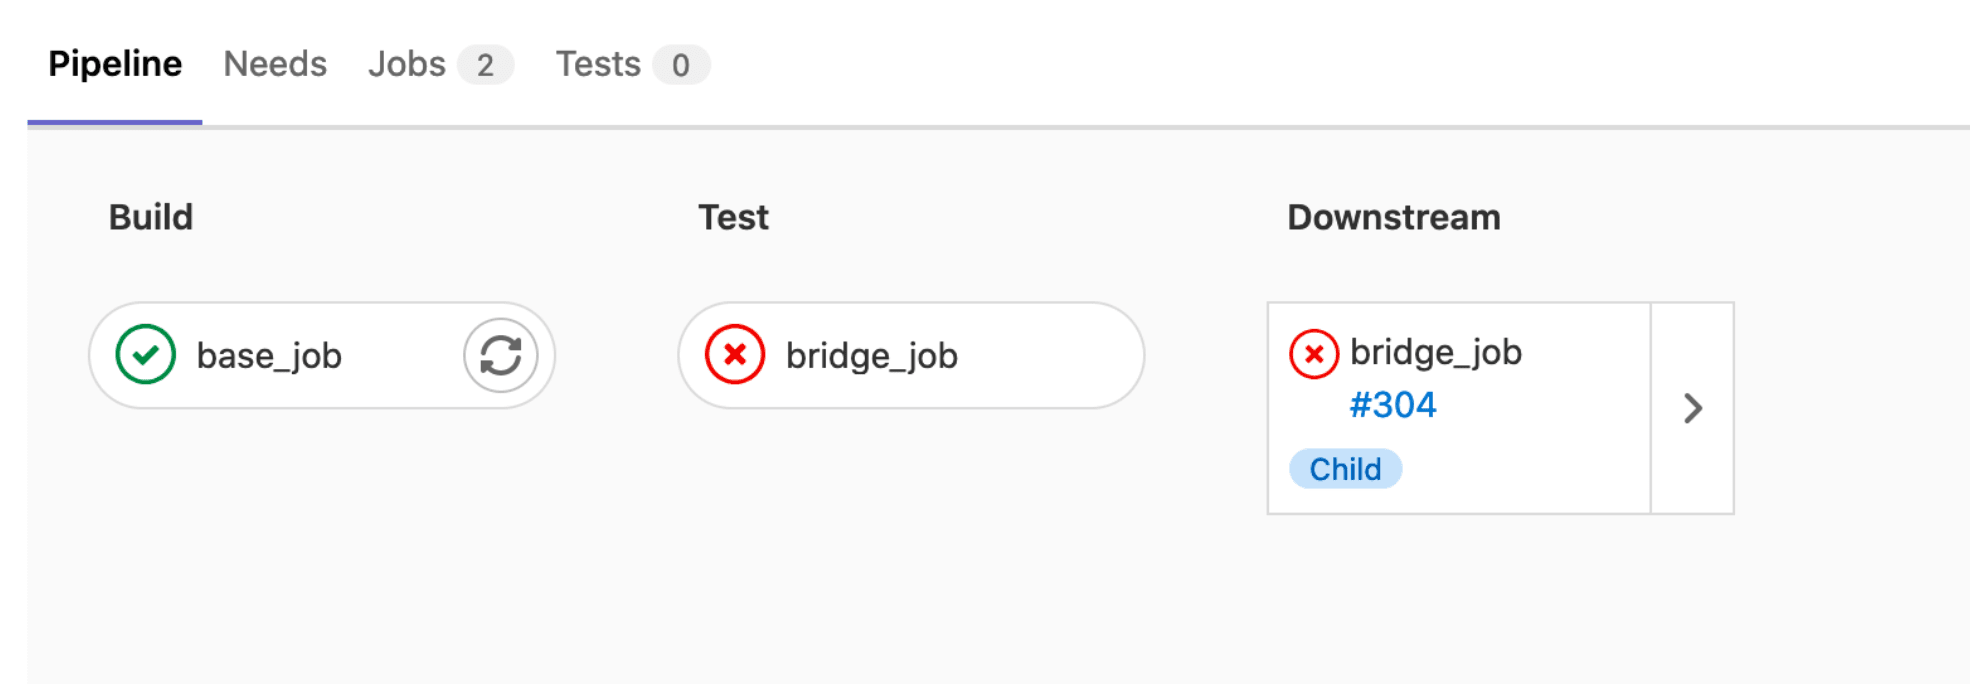Open the base_job details
Viewport: 1970px width, 684px height.
pos(270,355)
